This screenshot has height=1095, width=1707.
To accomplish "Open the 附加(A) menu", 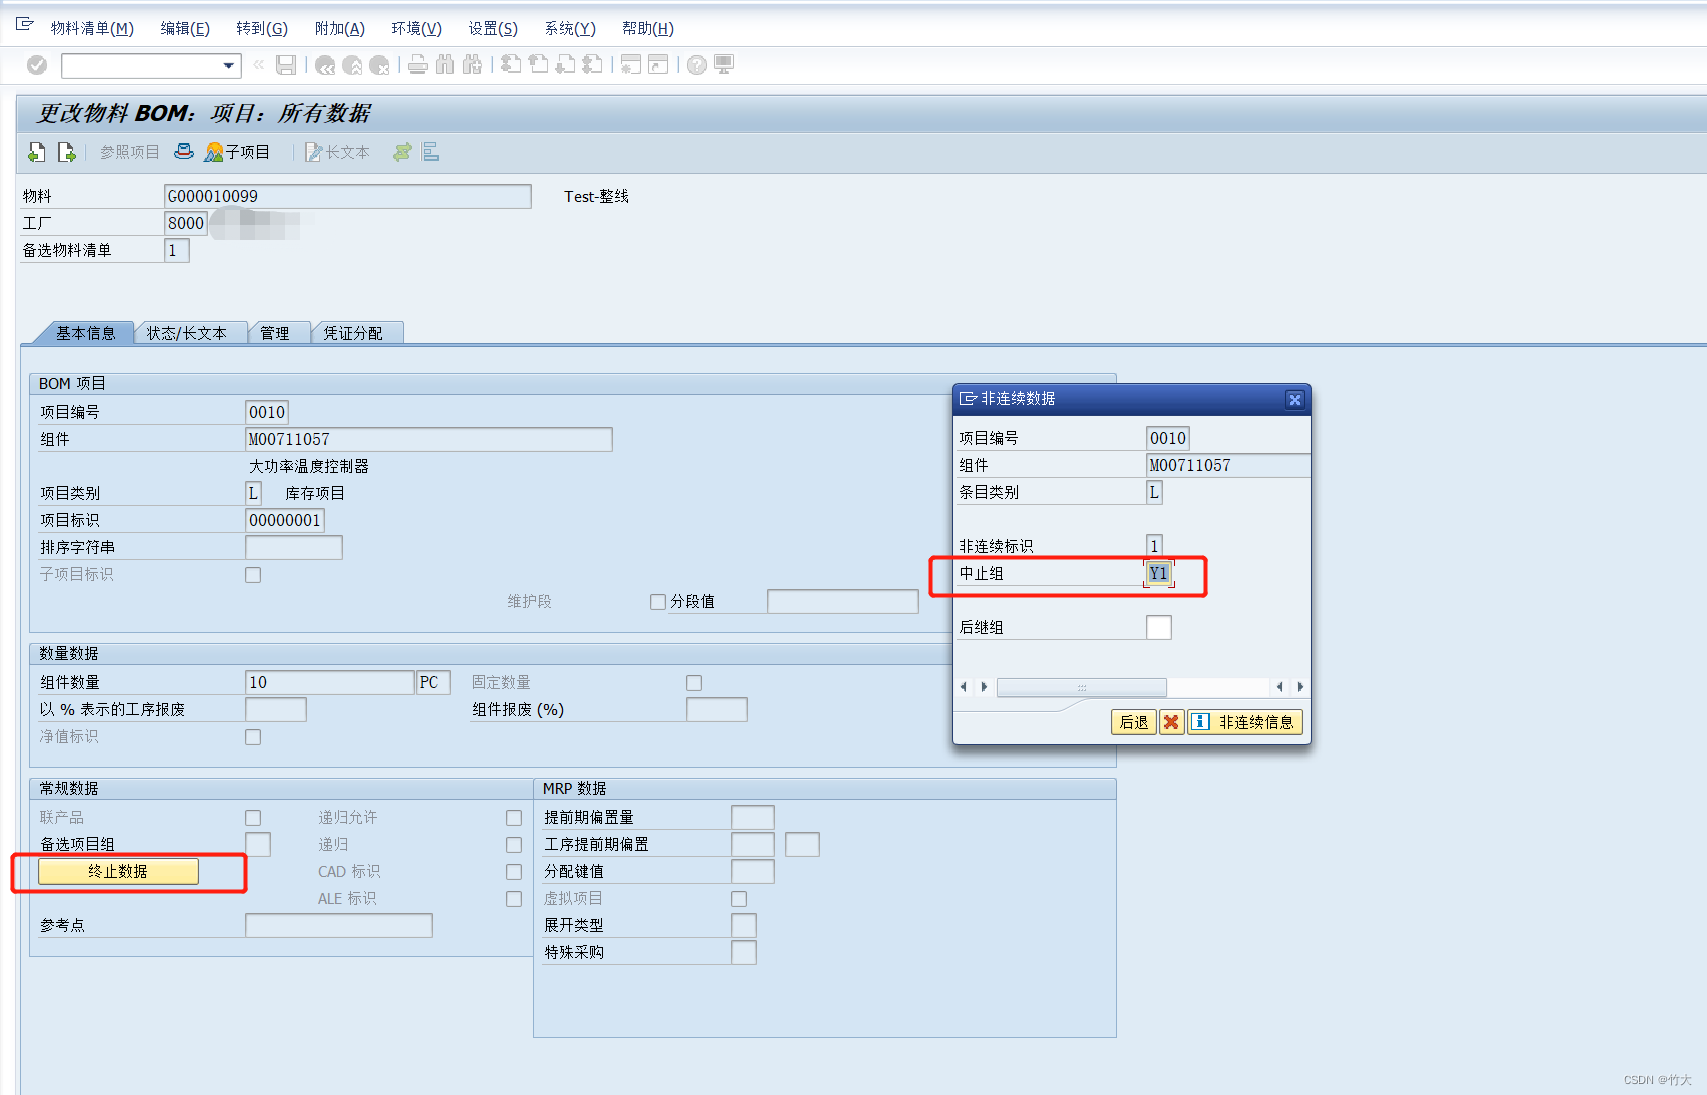I will 340,28.
